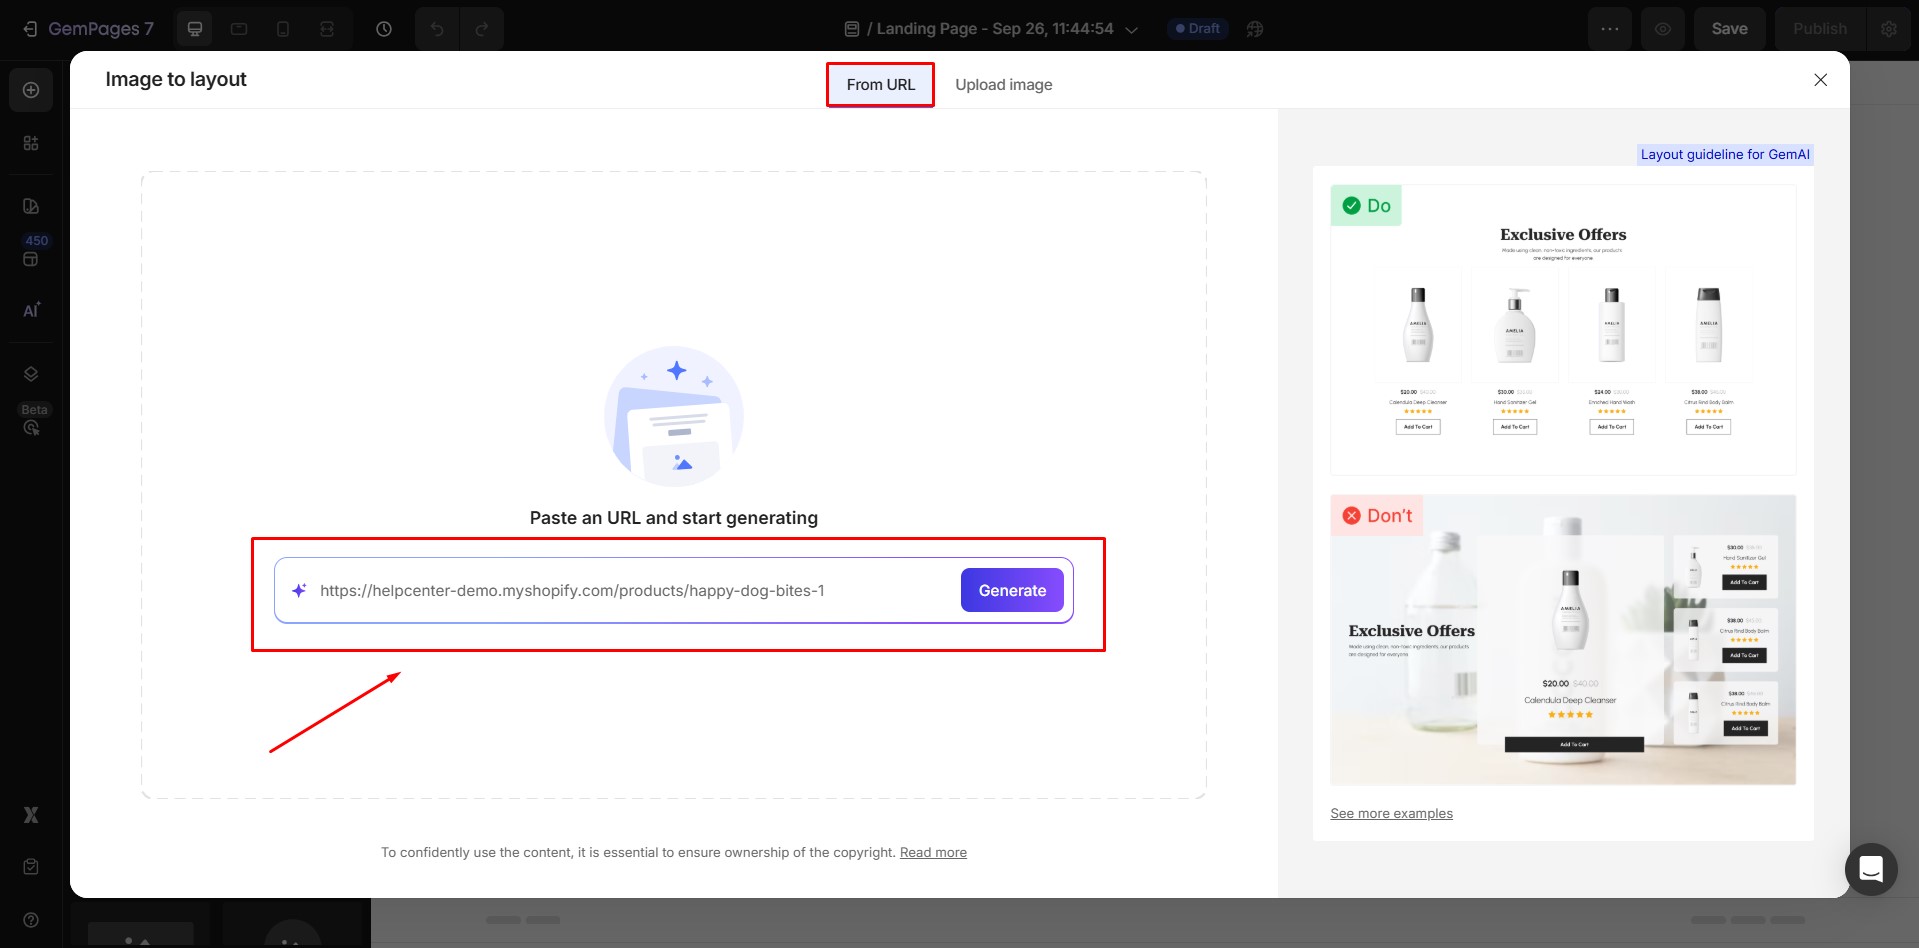Image resolution: width=1919 pixels, height=948 pixels.
Task: Click the Save button
Action: (1729, 29)
